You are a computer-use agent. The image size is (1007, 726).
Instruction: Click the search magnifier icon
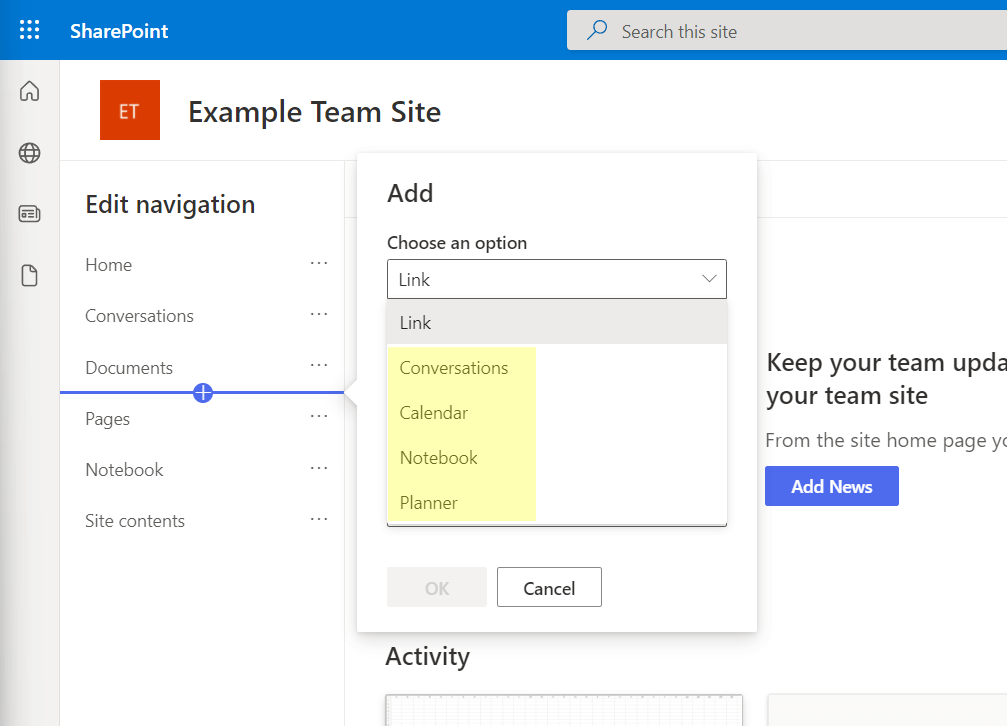tap(597, 30)
